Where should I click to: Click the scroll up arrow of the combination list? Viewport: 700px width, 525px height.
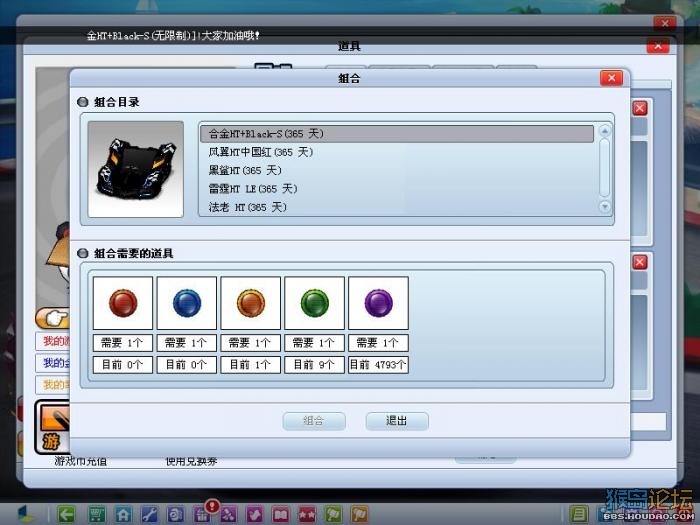tap(604, 131)
